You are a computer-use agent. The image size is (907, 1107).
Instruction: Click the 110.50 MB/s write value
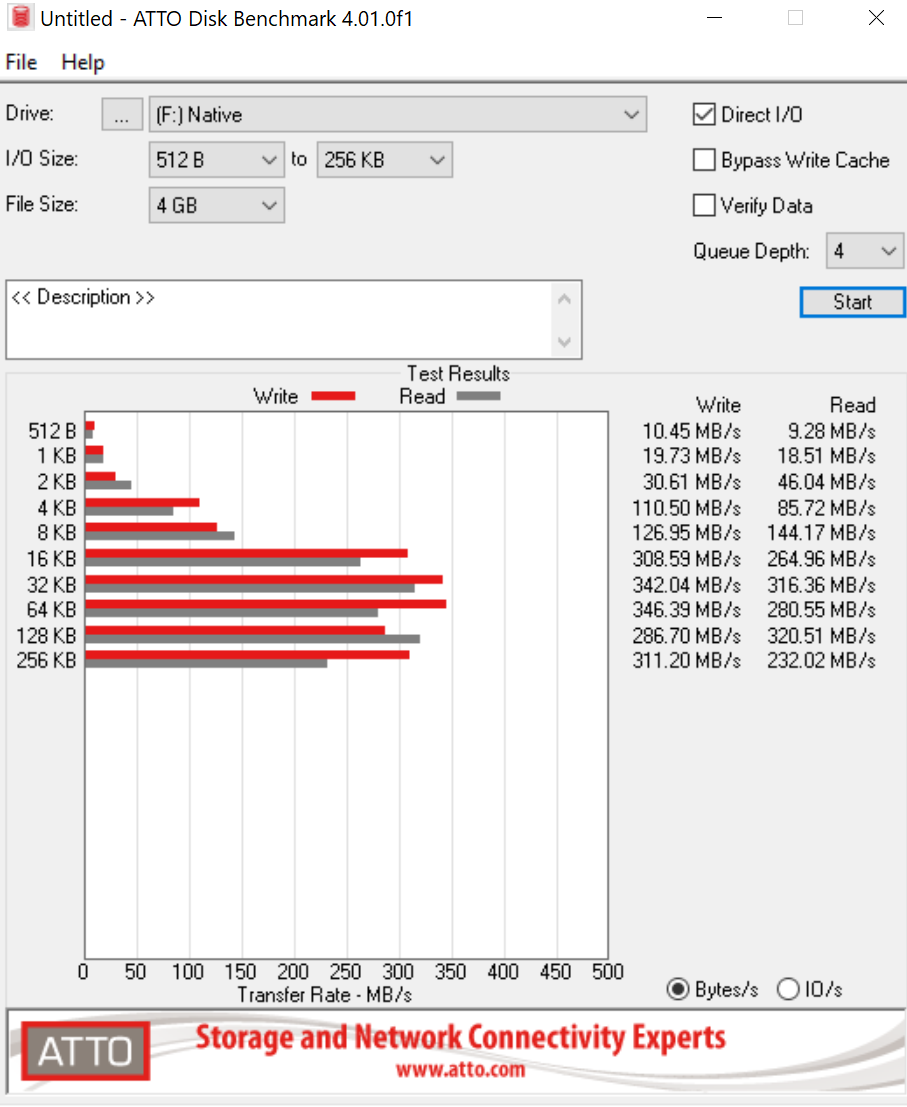pyautogui.click(x=686, y=508)
